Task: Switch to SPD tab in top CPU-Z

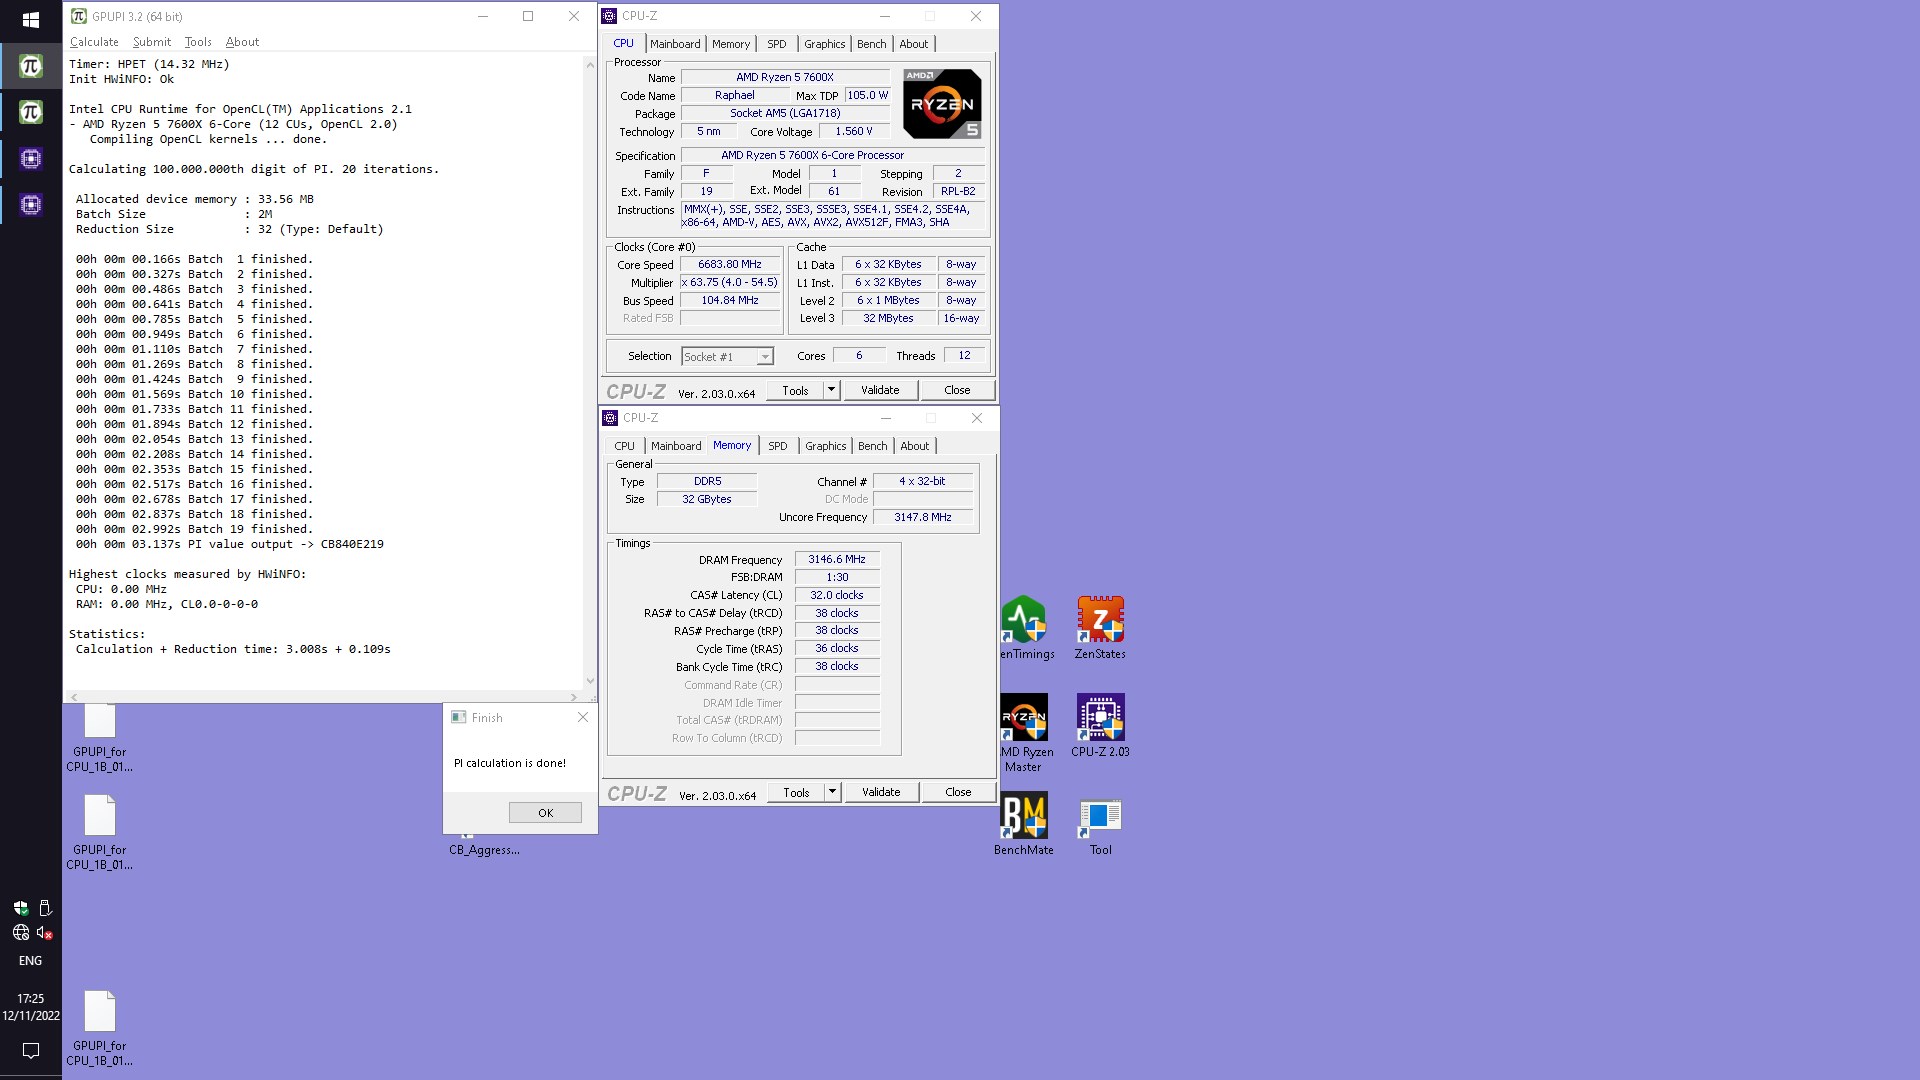Action: [777, 44]
